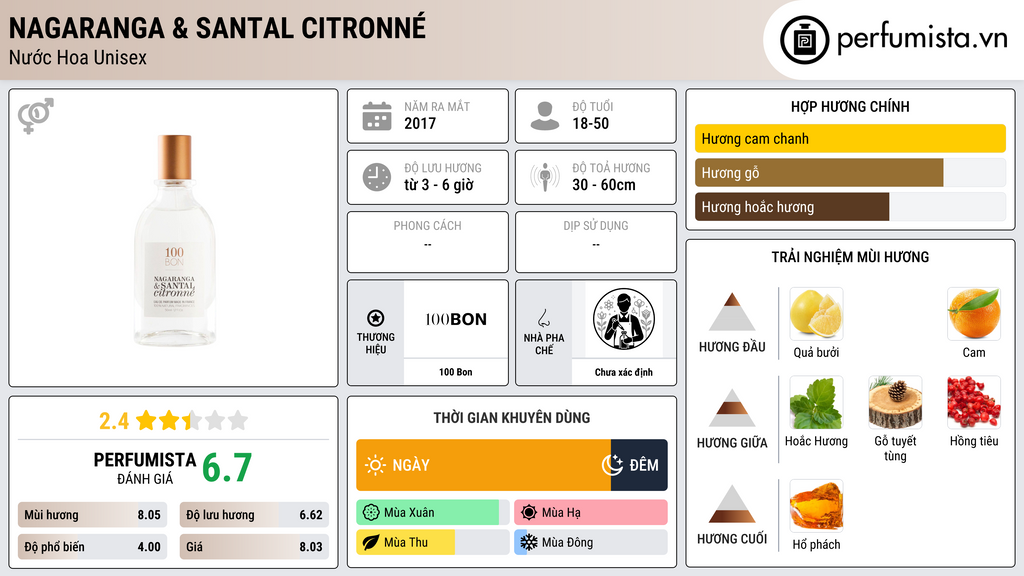Screen dimensions: 1024x576
Task: Click the Trải nghiệm mùi hương heading
Action: pos(850,257)
